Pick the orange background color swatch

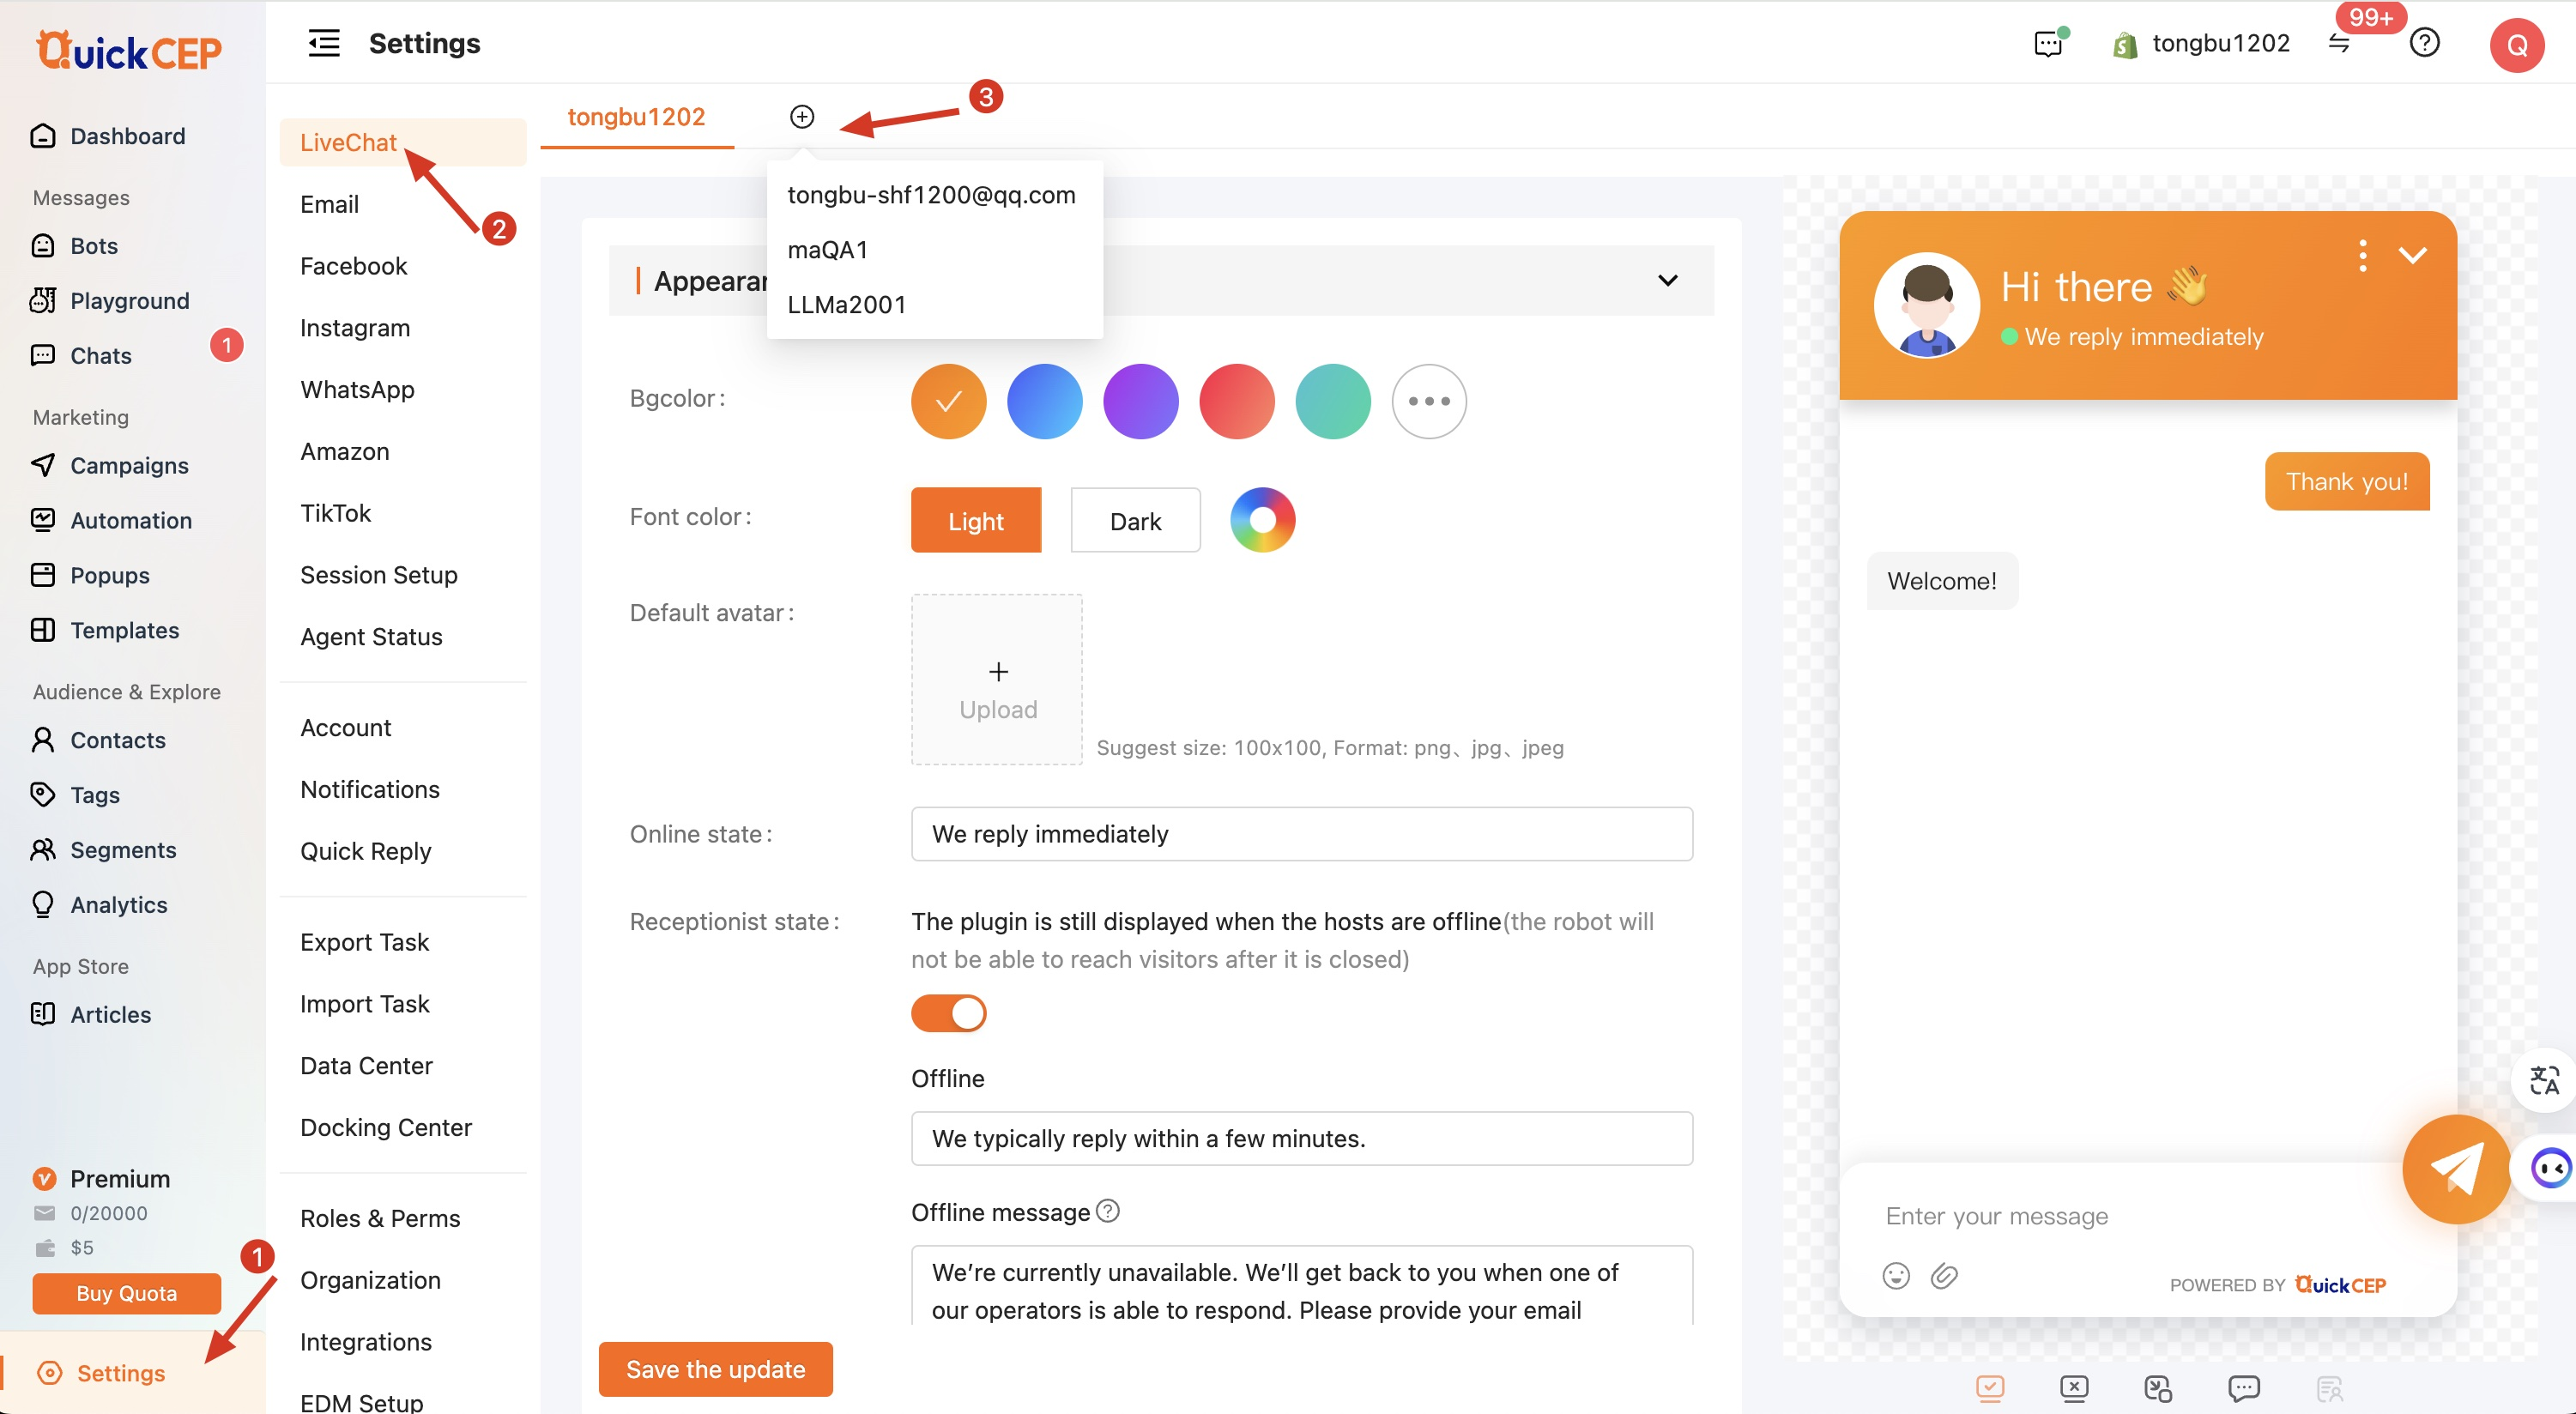(x=948, y=401)
